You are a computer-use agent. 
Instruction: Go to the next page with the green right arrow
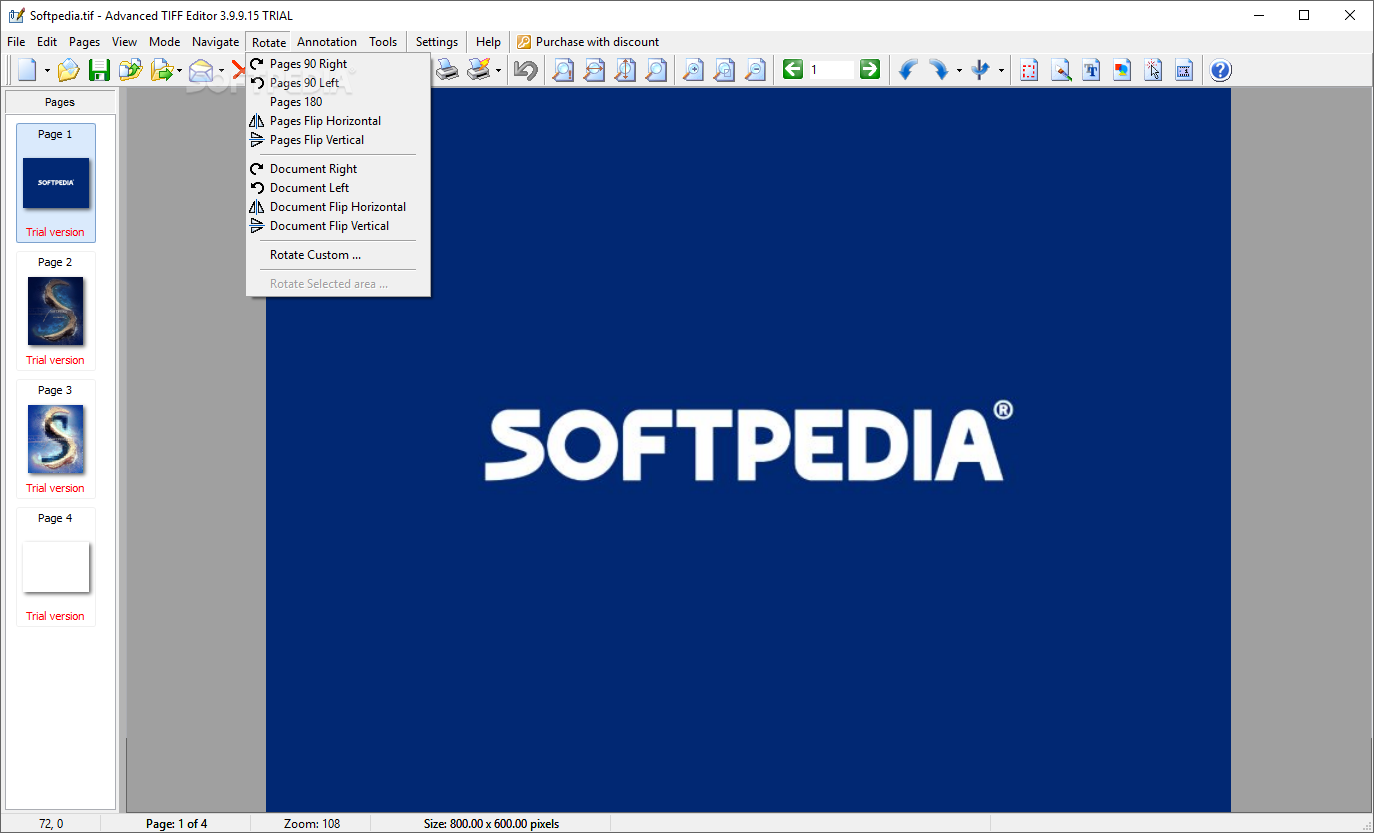pyautogui.click(x=870, y=70)
